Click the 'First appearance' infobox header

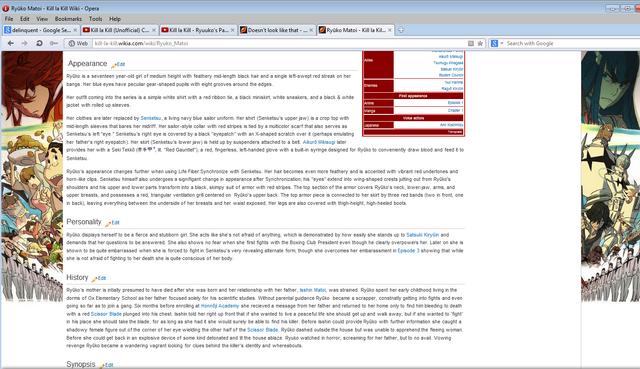[413, 96]
